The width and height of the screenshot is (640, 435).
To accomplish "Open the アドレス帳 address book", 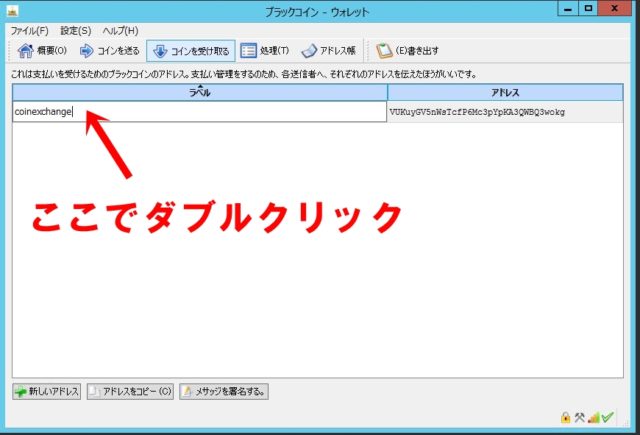I will pos(329,51).
